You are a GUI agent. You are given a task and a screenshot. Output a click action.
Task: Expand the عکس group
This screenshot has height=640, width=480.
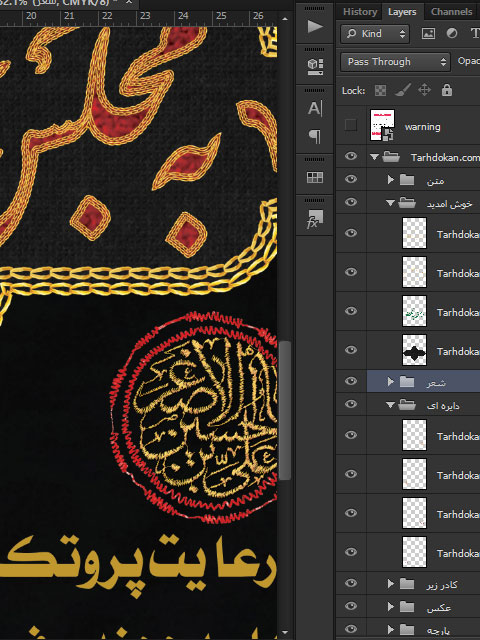point(391,607)
